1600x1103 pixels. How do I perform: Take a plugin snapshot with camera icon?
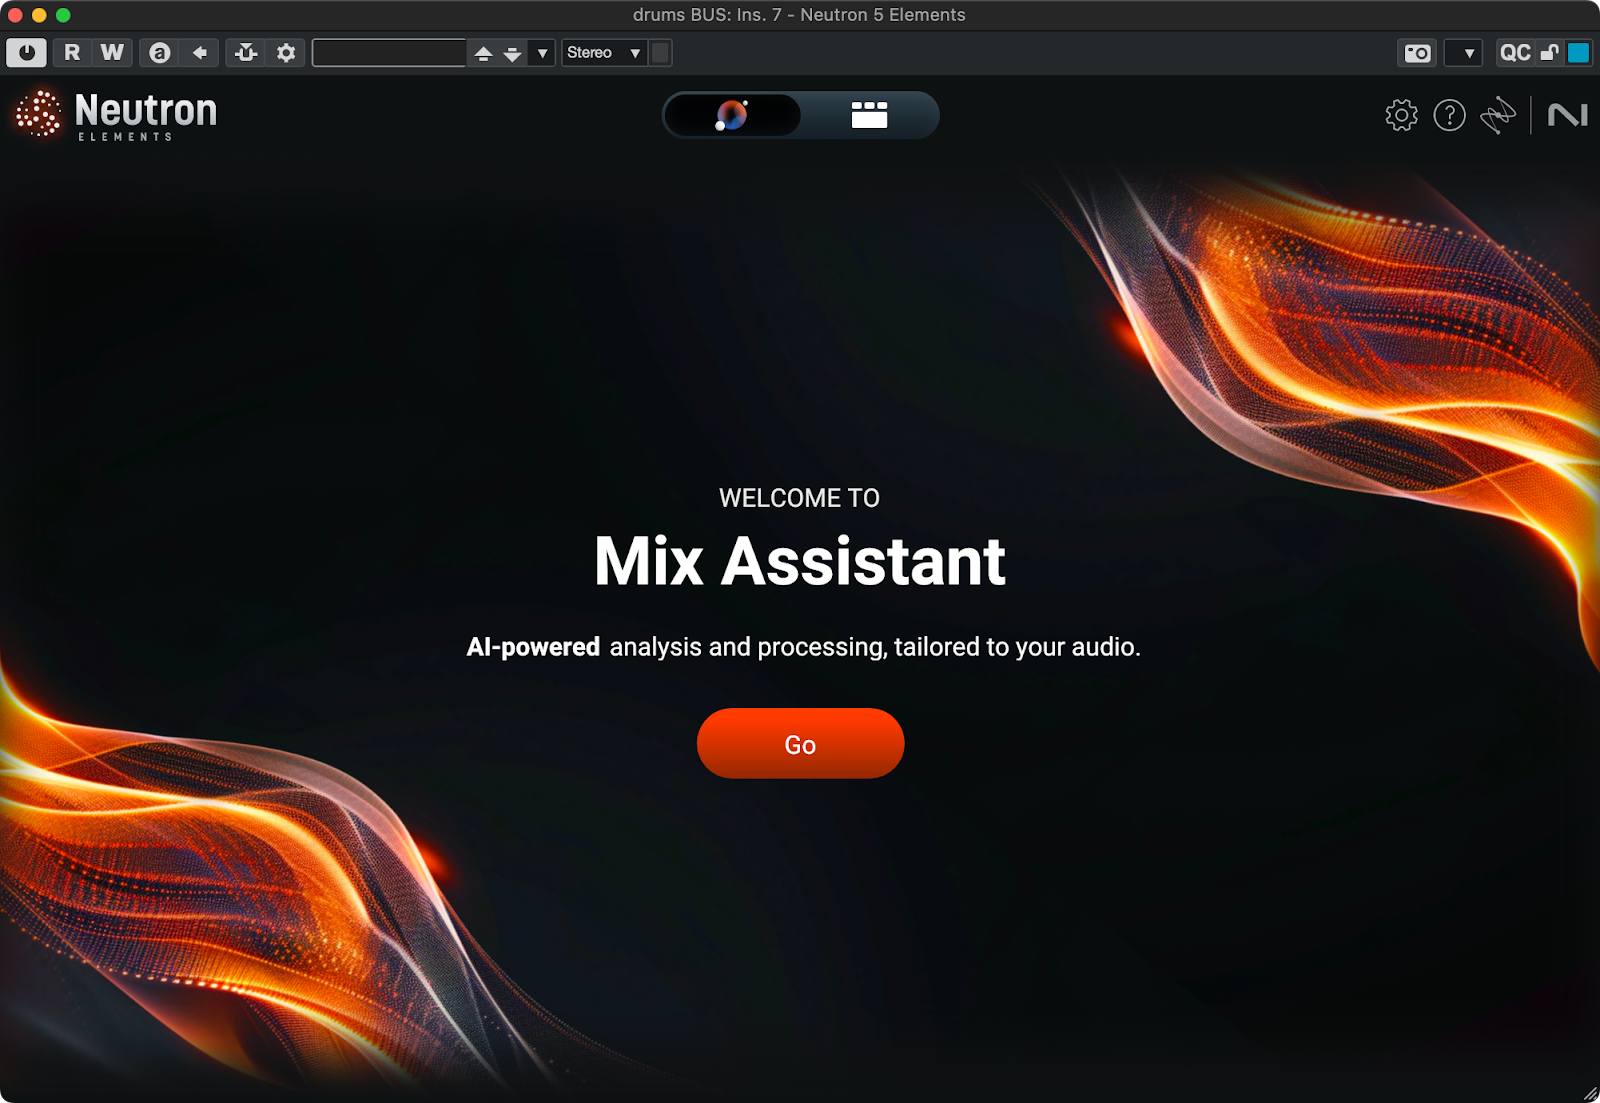click(x=1417, y=53)
